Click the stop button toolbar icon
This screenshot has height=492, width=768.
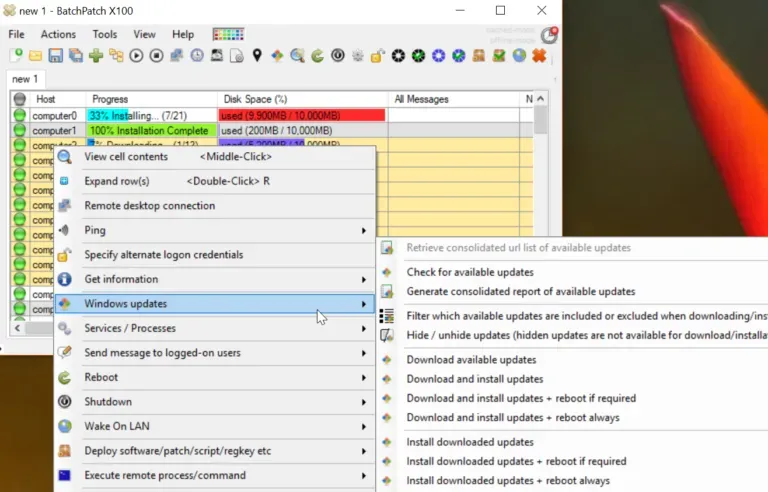pos(156,55)
